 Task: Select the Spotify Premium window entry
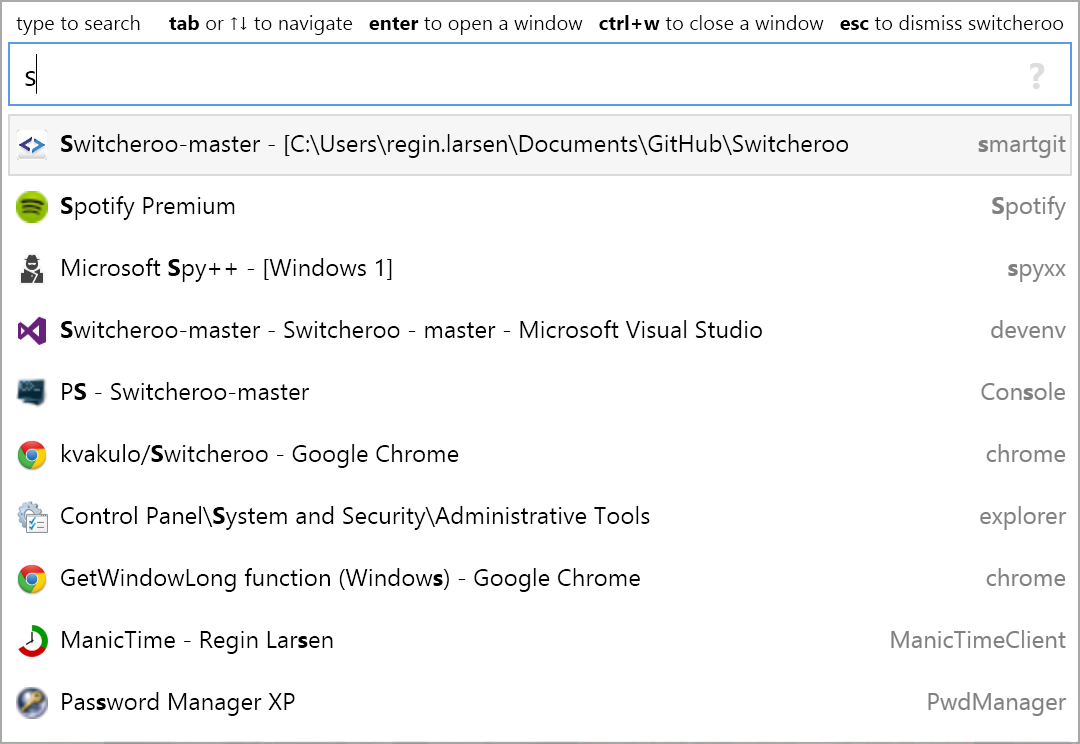540,207
